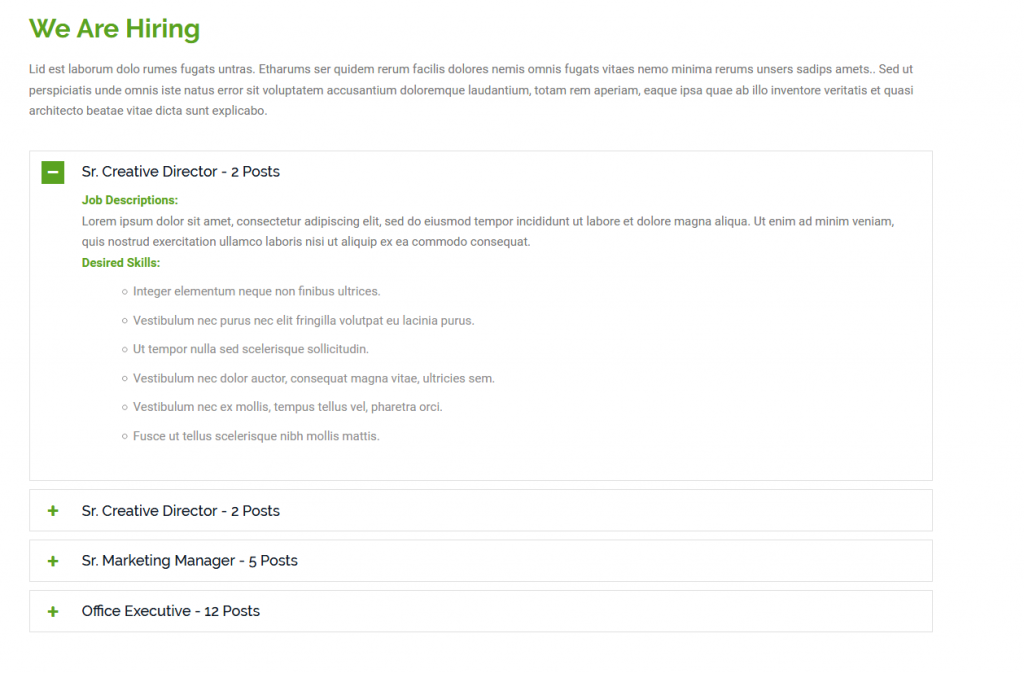Expand 'Sr. Marketing Manager - 5 Posts' section title
The image size is (1024, 673).
point(189,561)
